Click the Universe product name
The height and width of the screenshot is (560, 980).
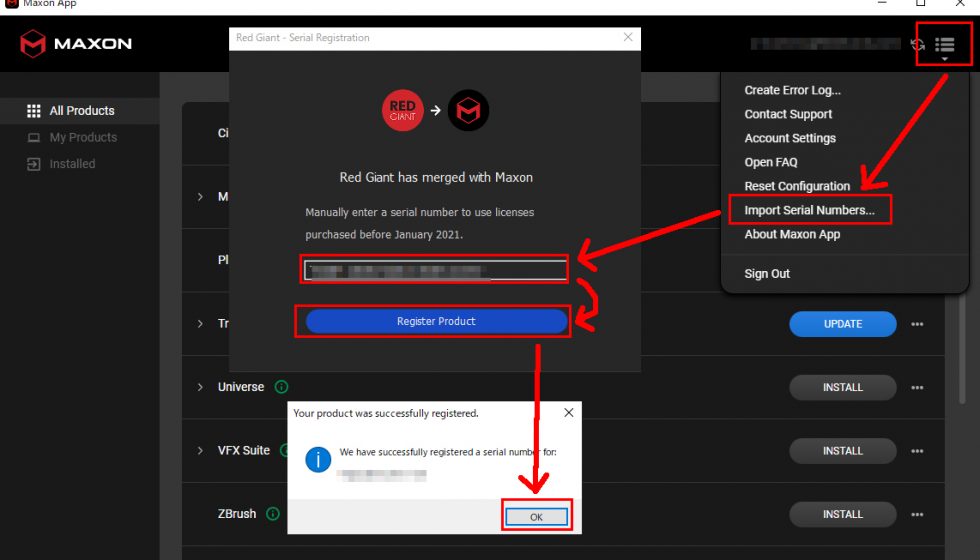pos(241,387)
